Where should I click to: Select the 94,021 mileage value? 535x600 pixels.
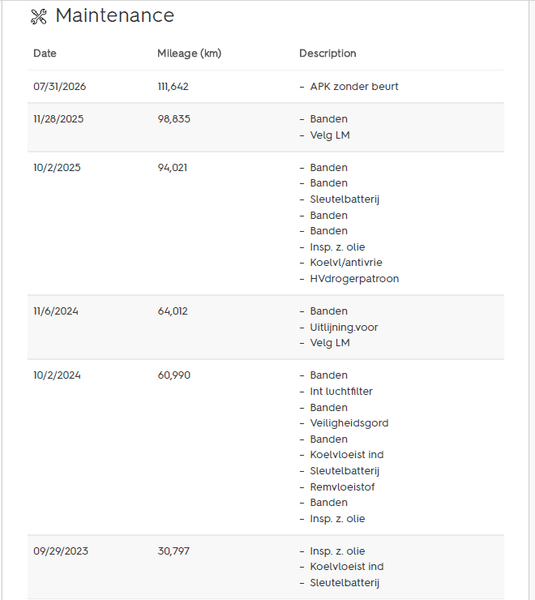pos(173,168)
